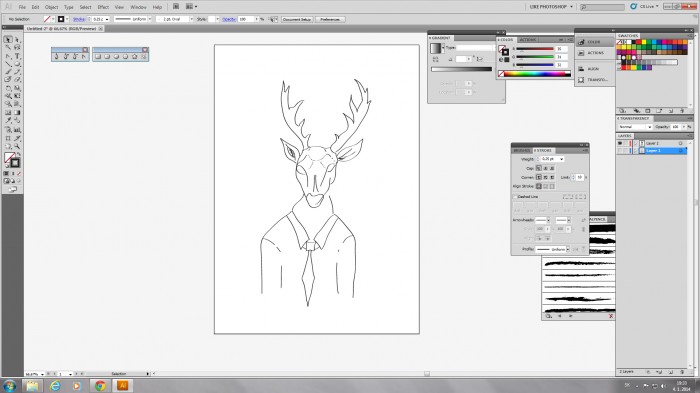Select the Eyedropper tool

pyautogui.click(x=8, y=121)
